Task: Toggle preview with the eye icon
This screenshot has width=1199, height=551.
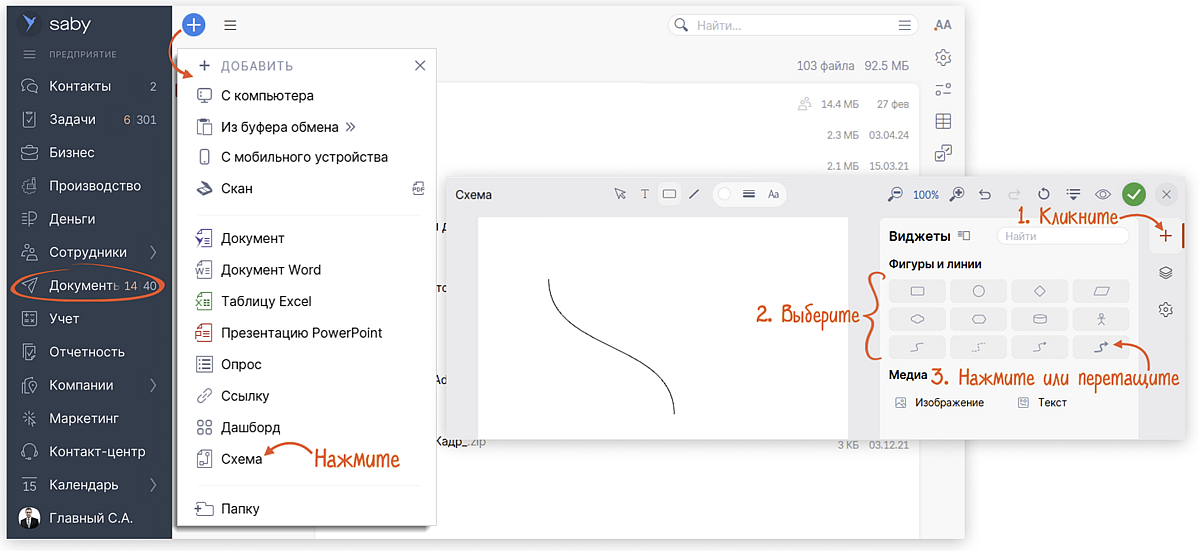Action: [x=1103, y=194]
